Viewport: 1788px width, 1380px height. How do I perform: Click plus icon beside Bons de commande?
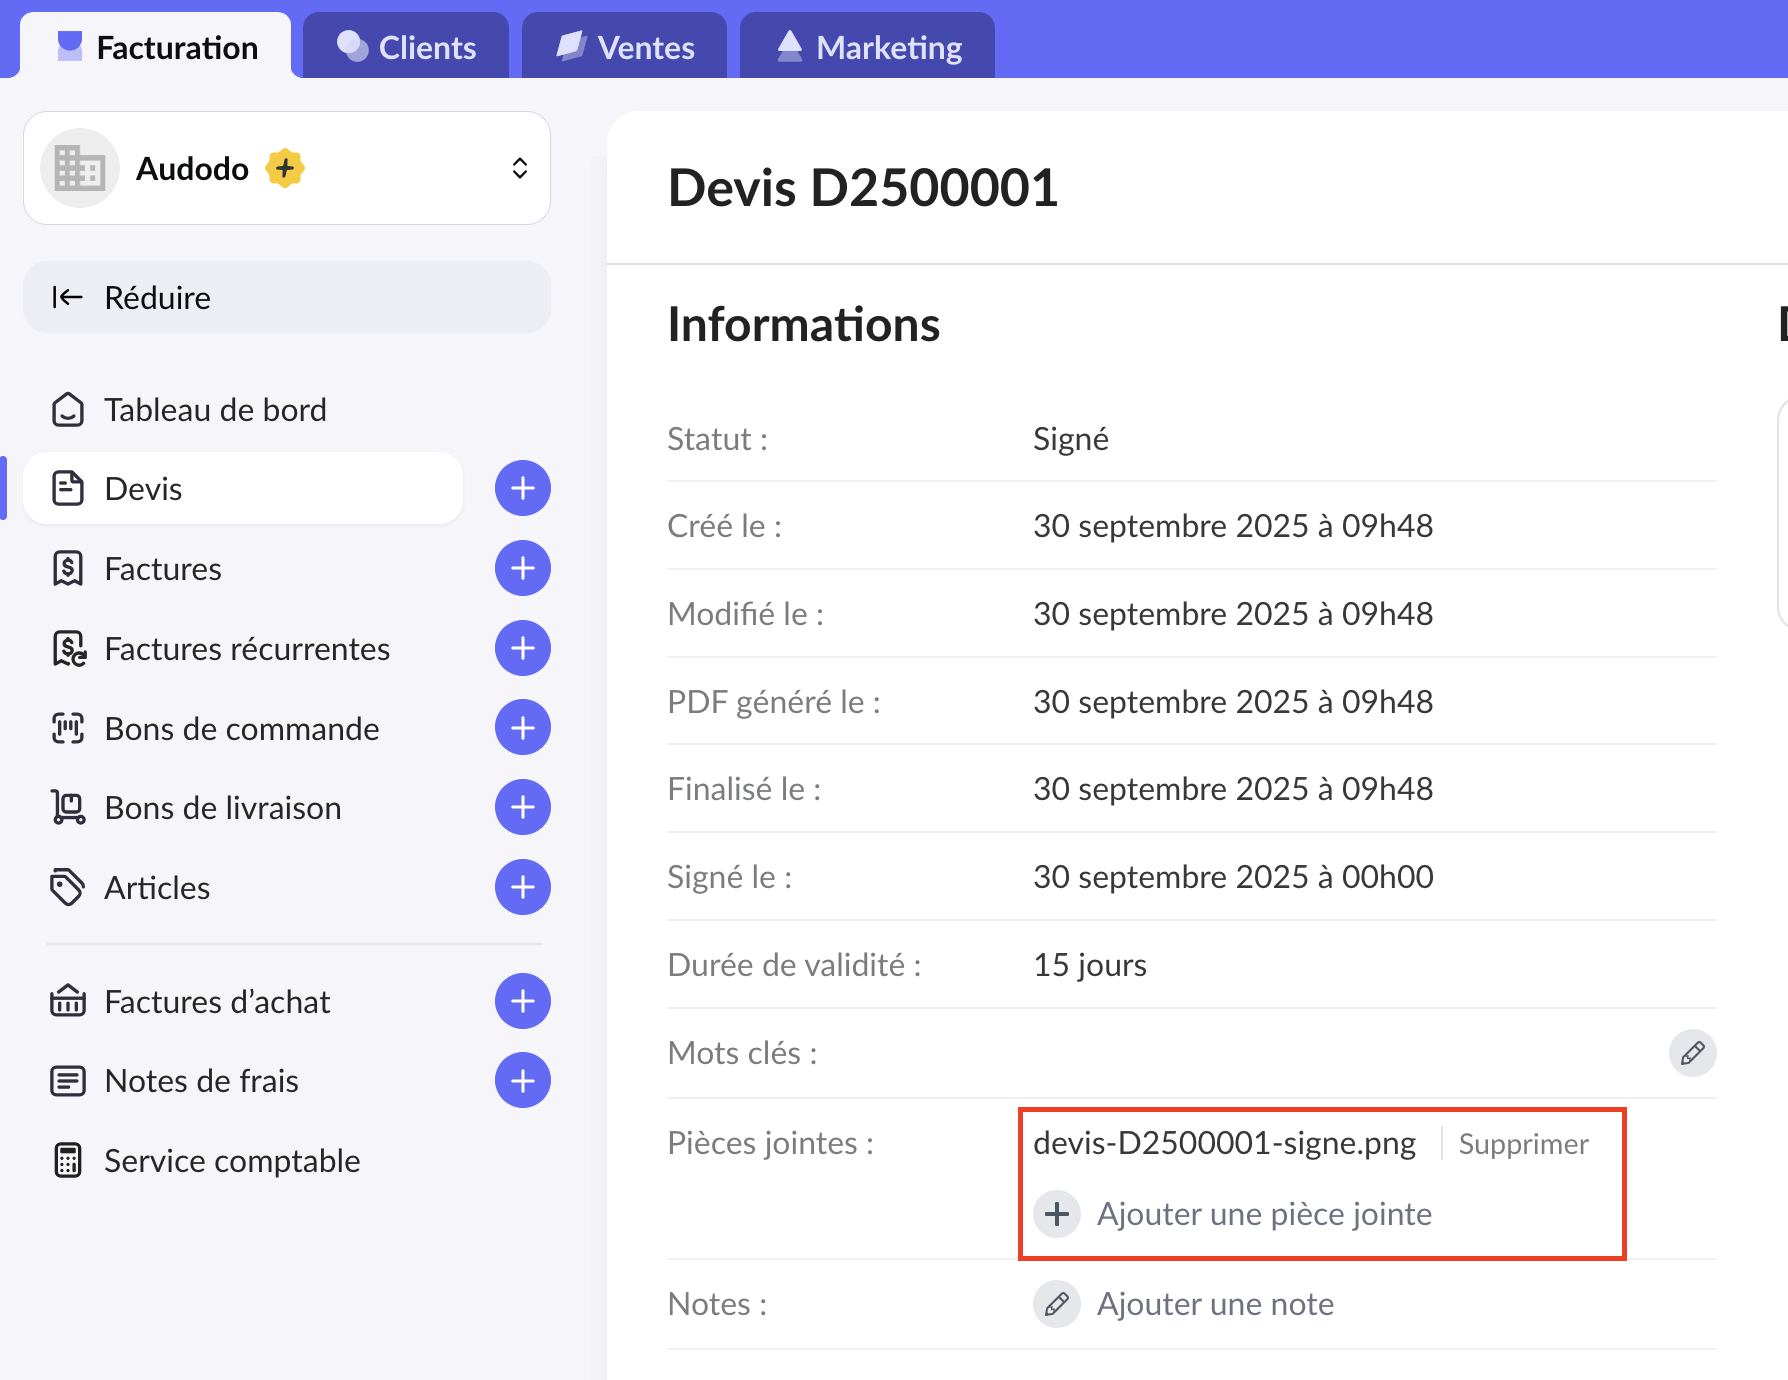(522, 728)
